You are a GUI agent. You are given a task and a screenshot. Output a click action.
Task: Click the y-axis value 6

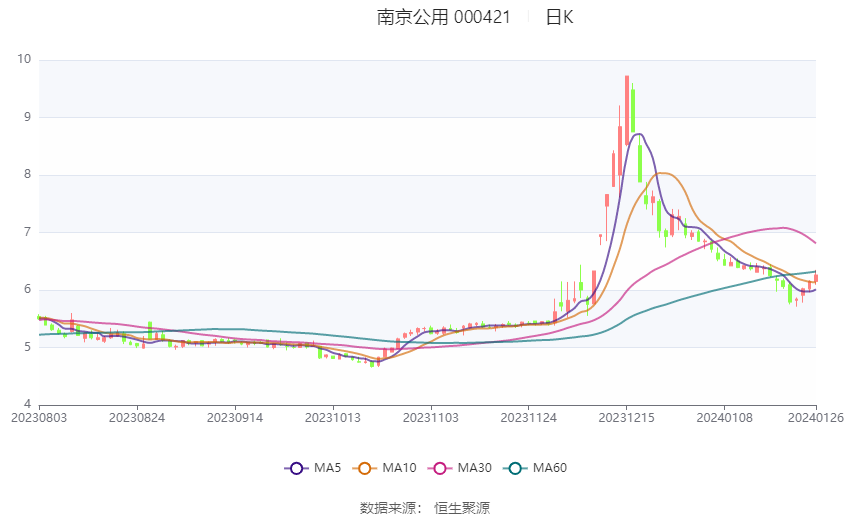tap(28, 289)
